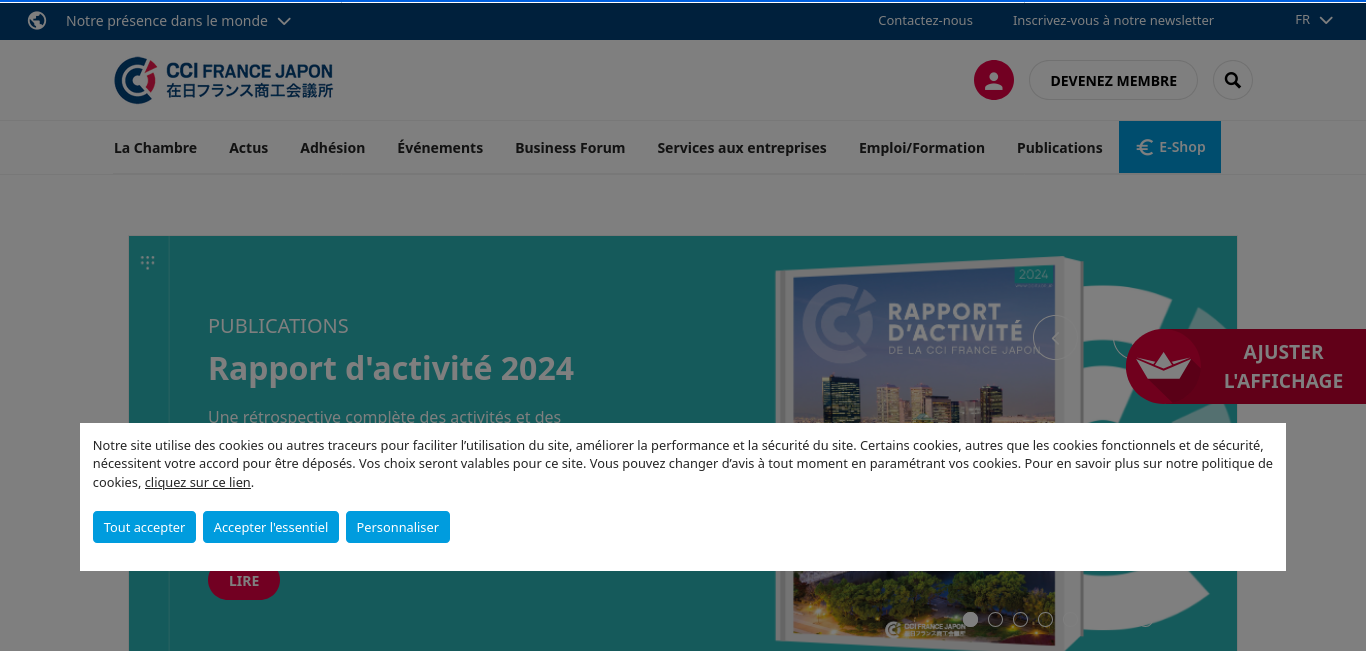The image size is (1366, 651).
Task: Click the 'LIRE' button on the slide
Action: coord(244,581)
